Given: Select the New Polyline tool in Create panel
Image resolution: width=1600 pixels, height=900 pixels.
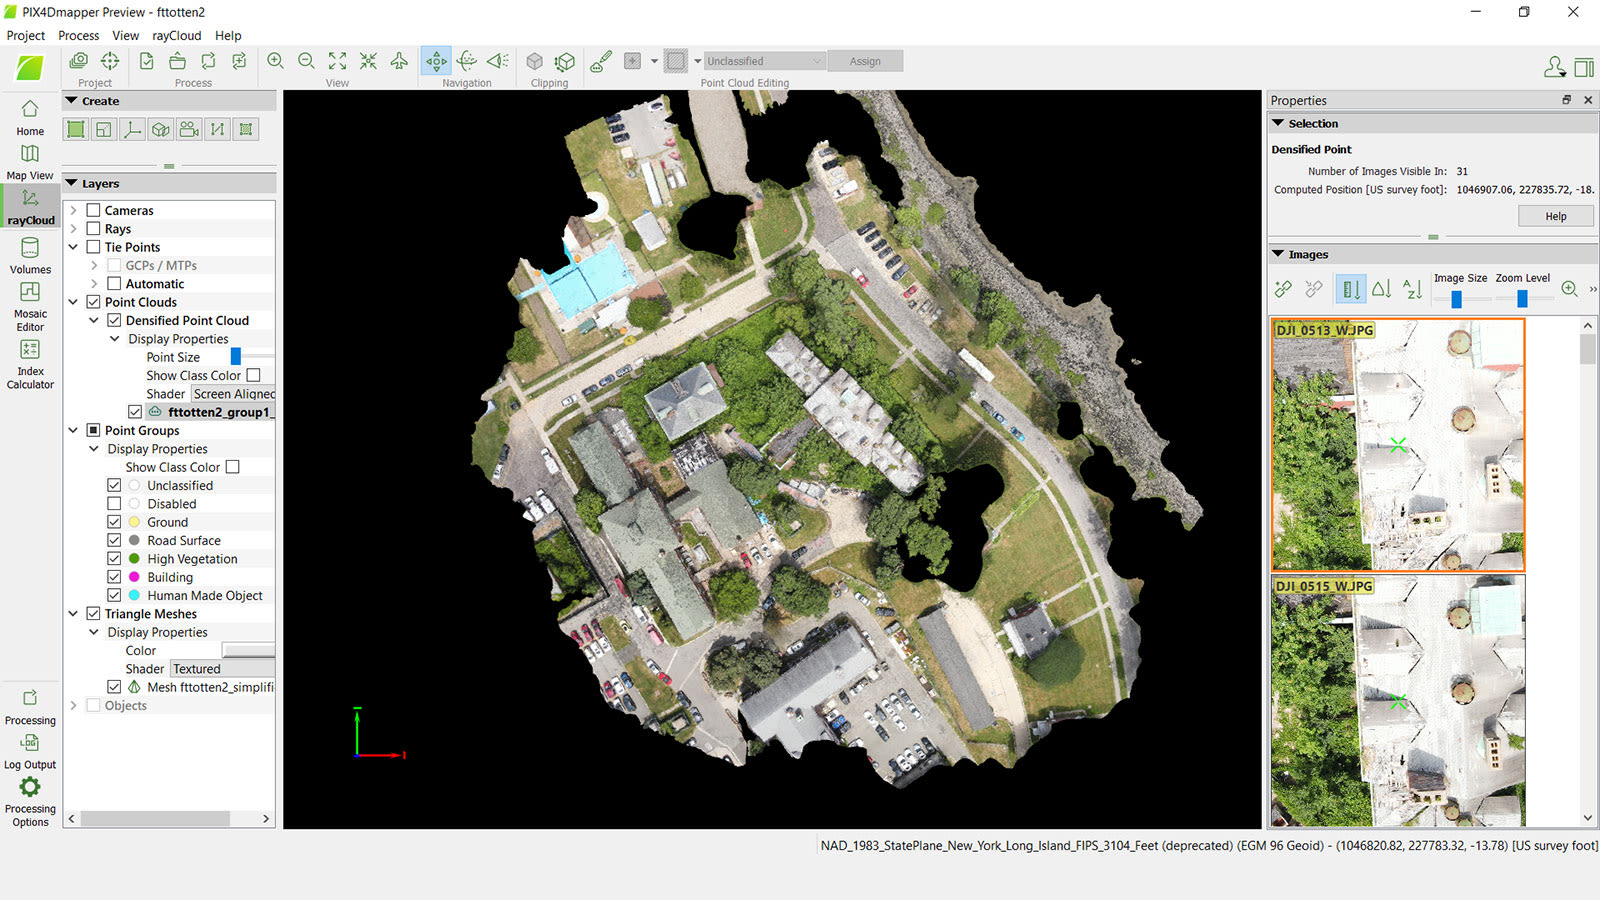Looking at the screenshot, I should (x=217, y=129).
